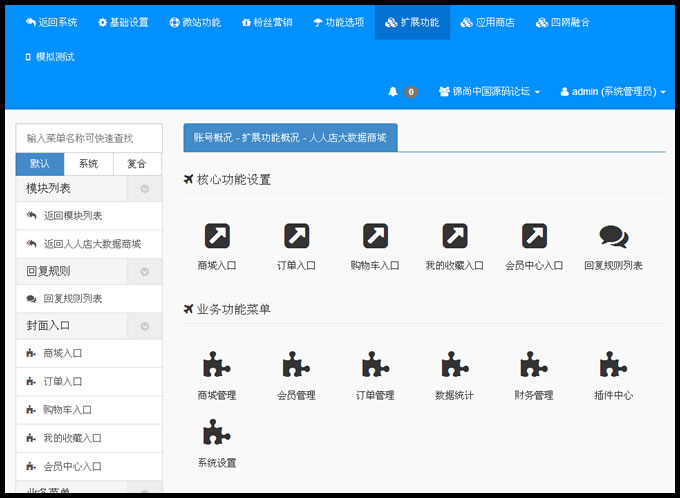
Task: Open the 应用商店 top menu
Action: point(488,21)
